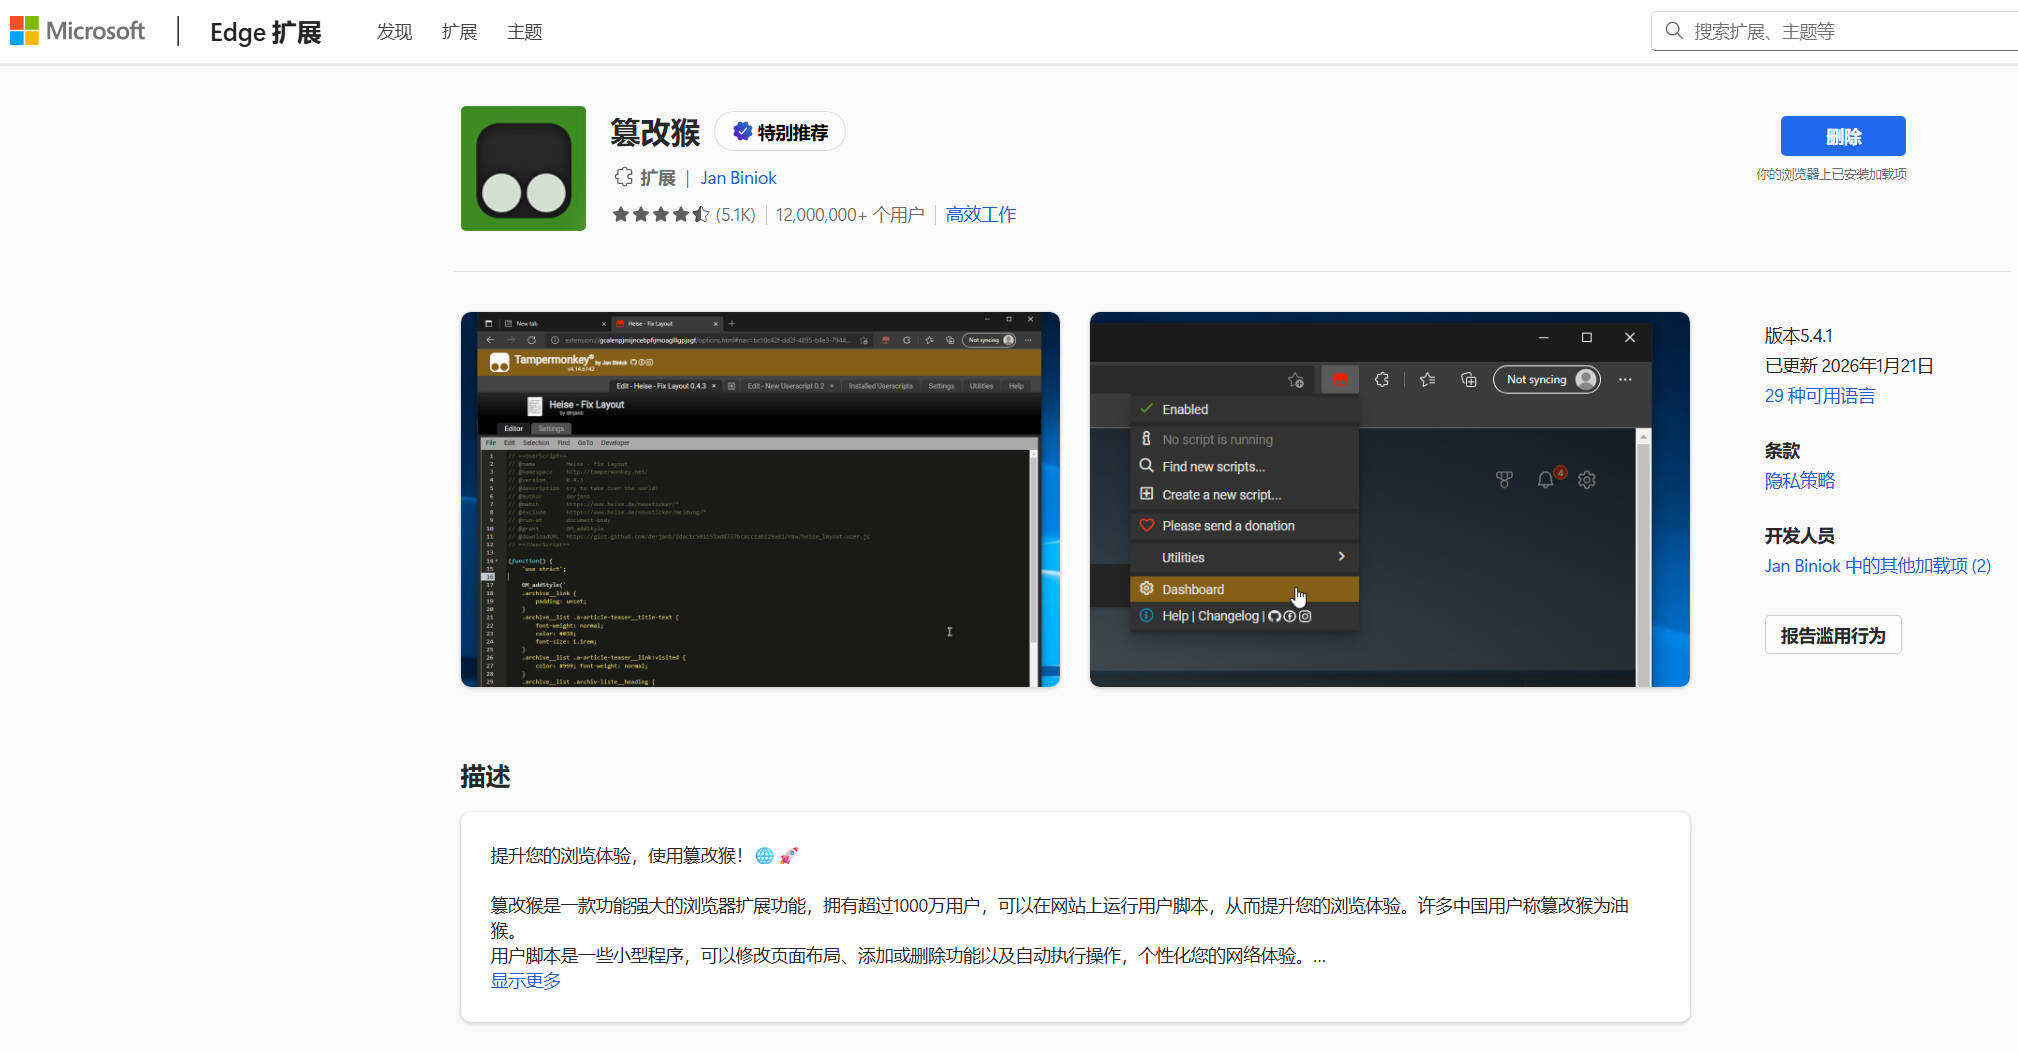Screen dimensions: 2018x1052
Task: View Jan Biniok 中的其他加载项 link
Action: click(1877, 565)
